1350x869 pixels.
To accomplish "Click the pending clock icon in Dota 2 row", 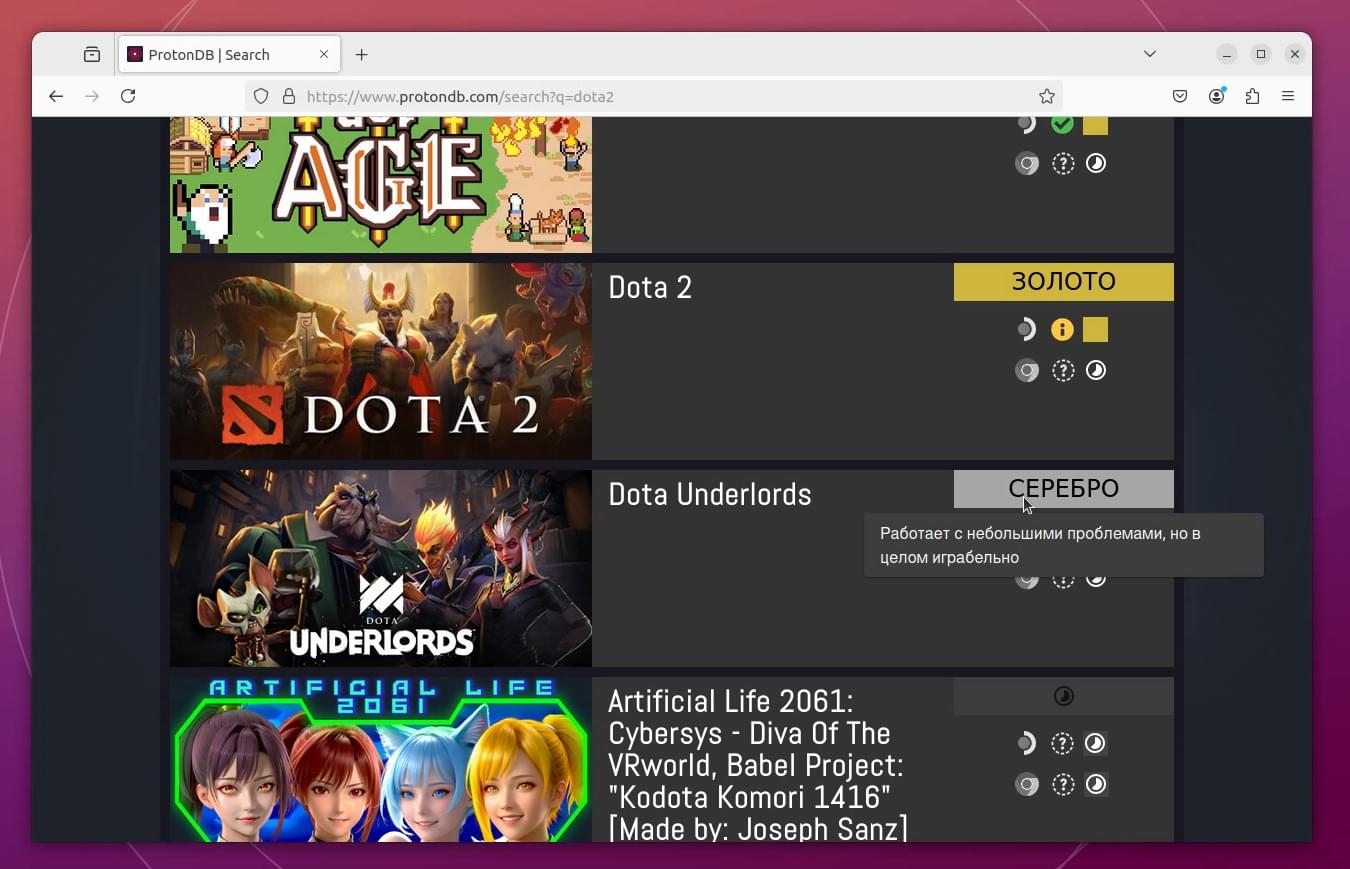I will coord(1096,370).
